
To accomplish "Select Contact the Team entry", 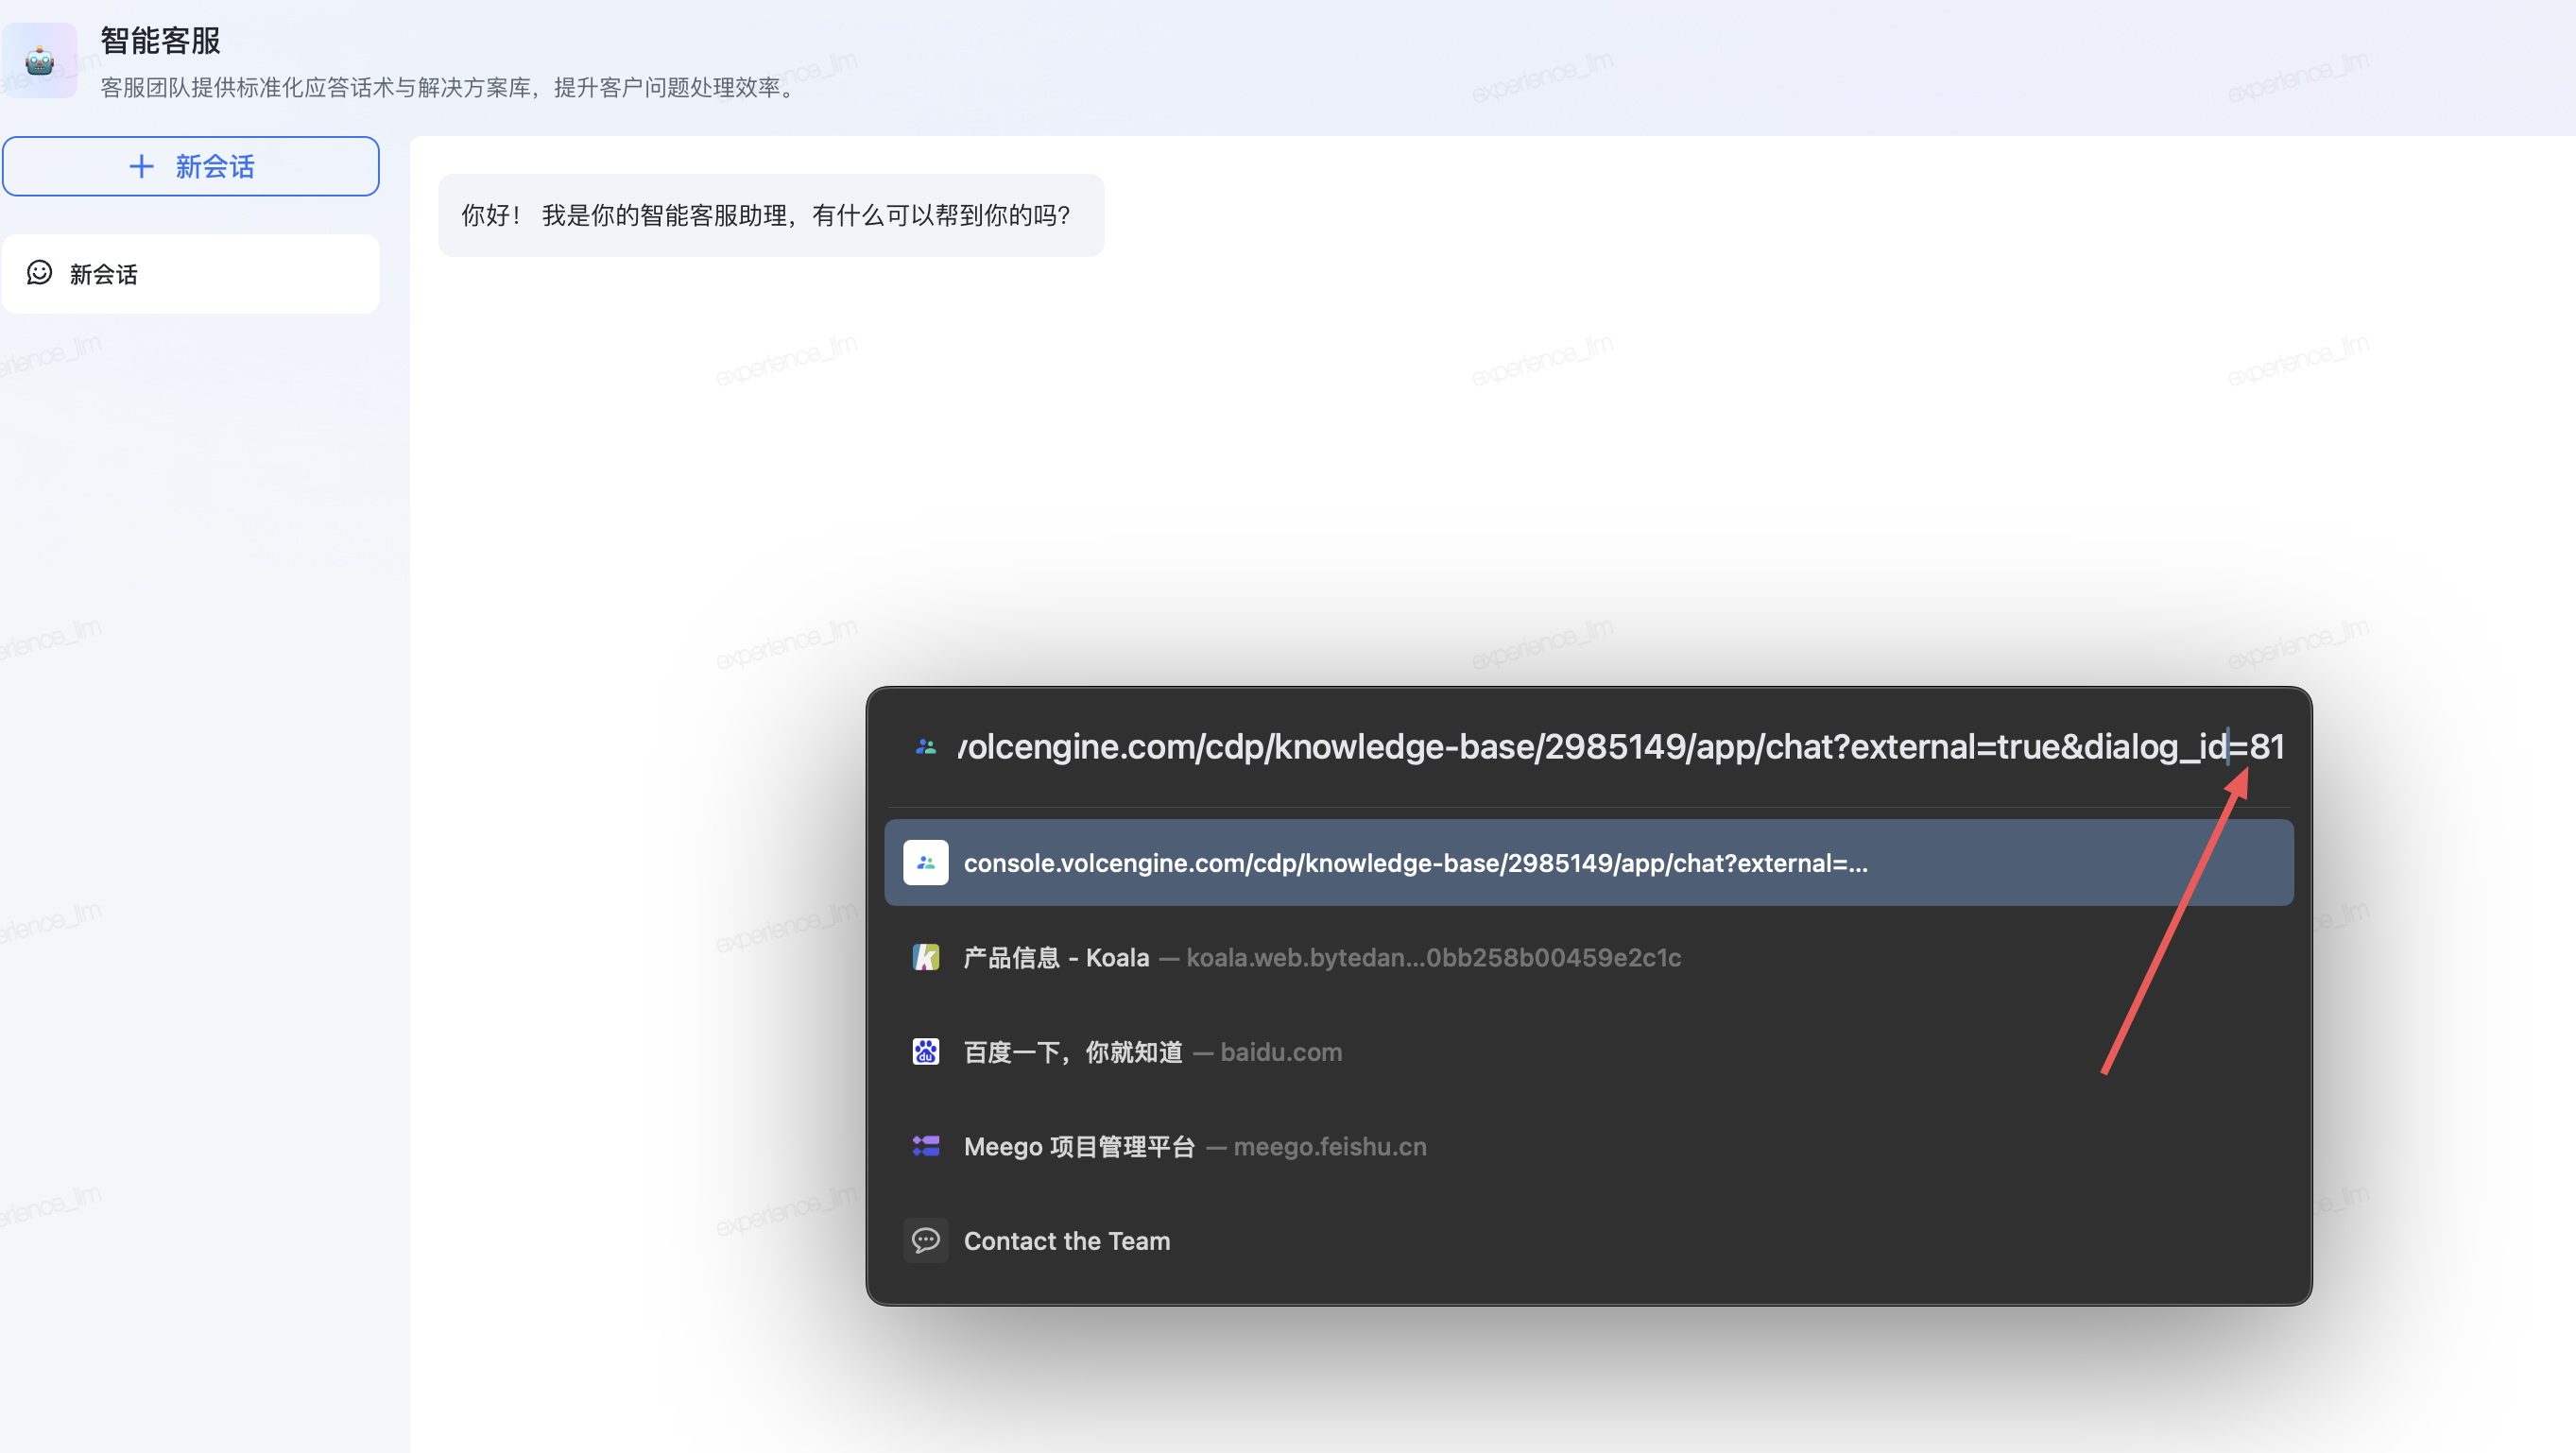I will pos(1066,1241).
